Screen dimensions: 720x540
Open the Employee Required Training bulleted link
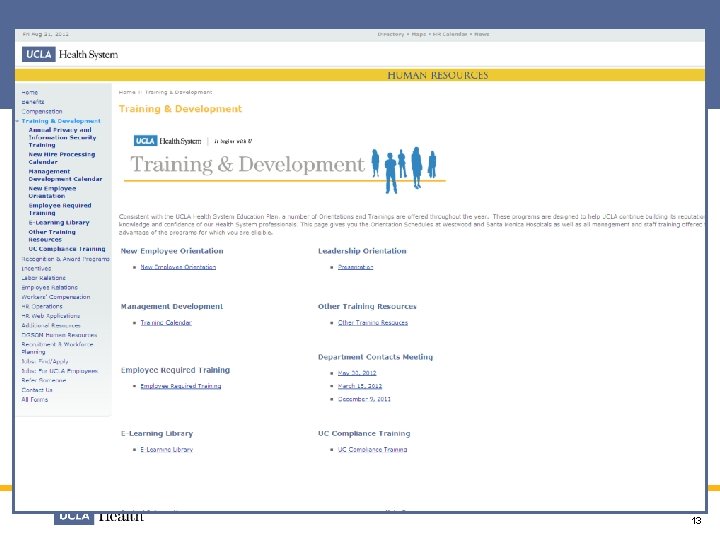point(181,386)
